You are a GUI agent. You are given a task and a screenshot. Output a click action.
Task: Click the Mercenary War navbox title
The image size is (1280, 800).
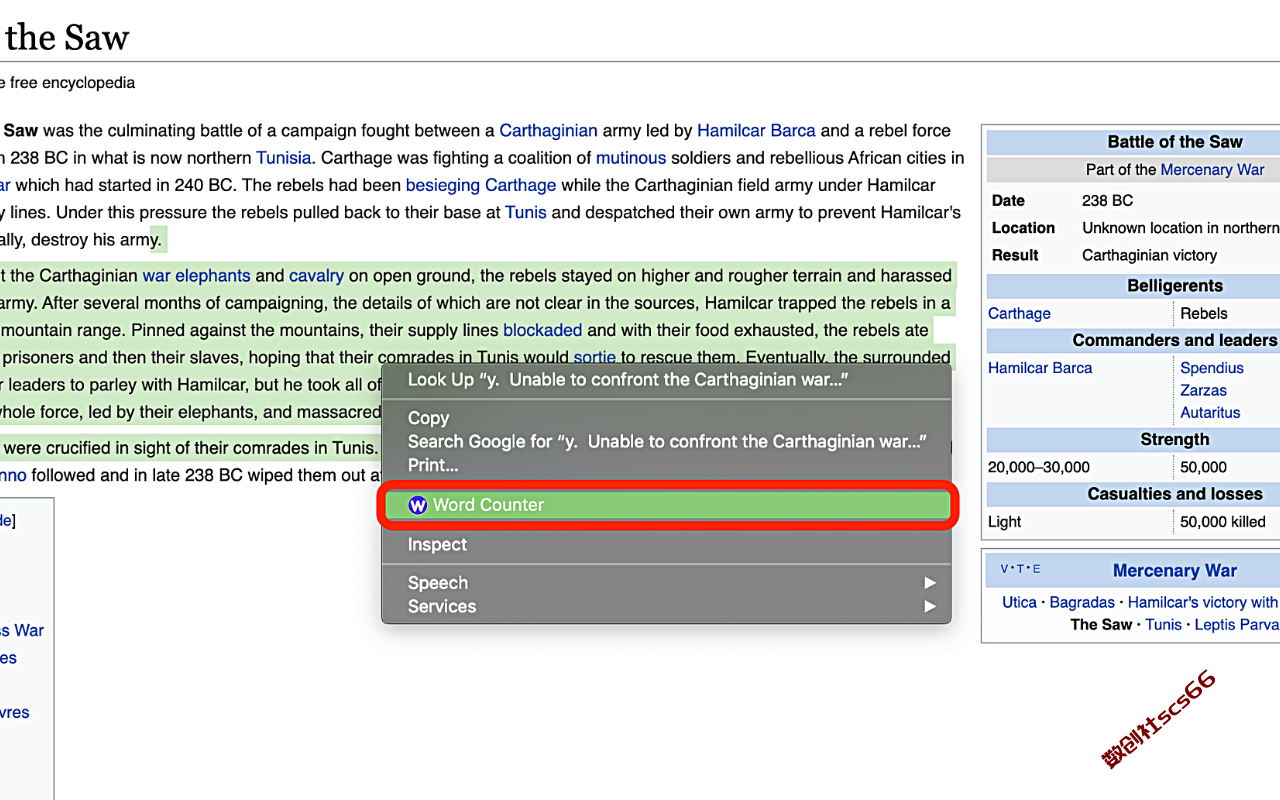1175,571
